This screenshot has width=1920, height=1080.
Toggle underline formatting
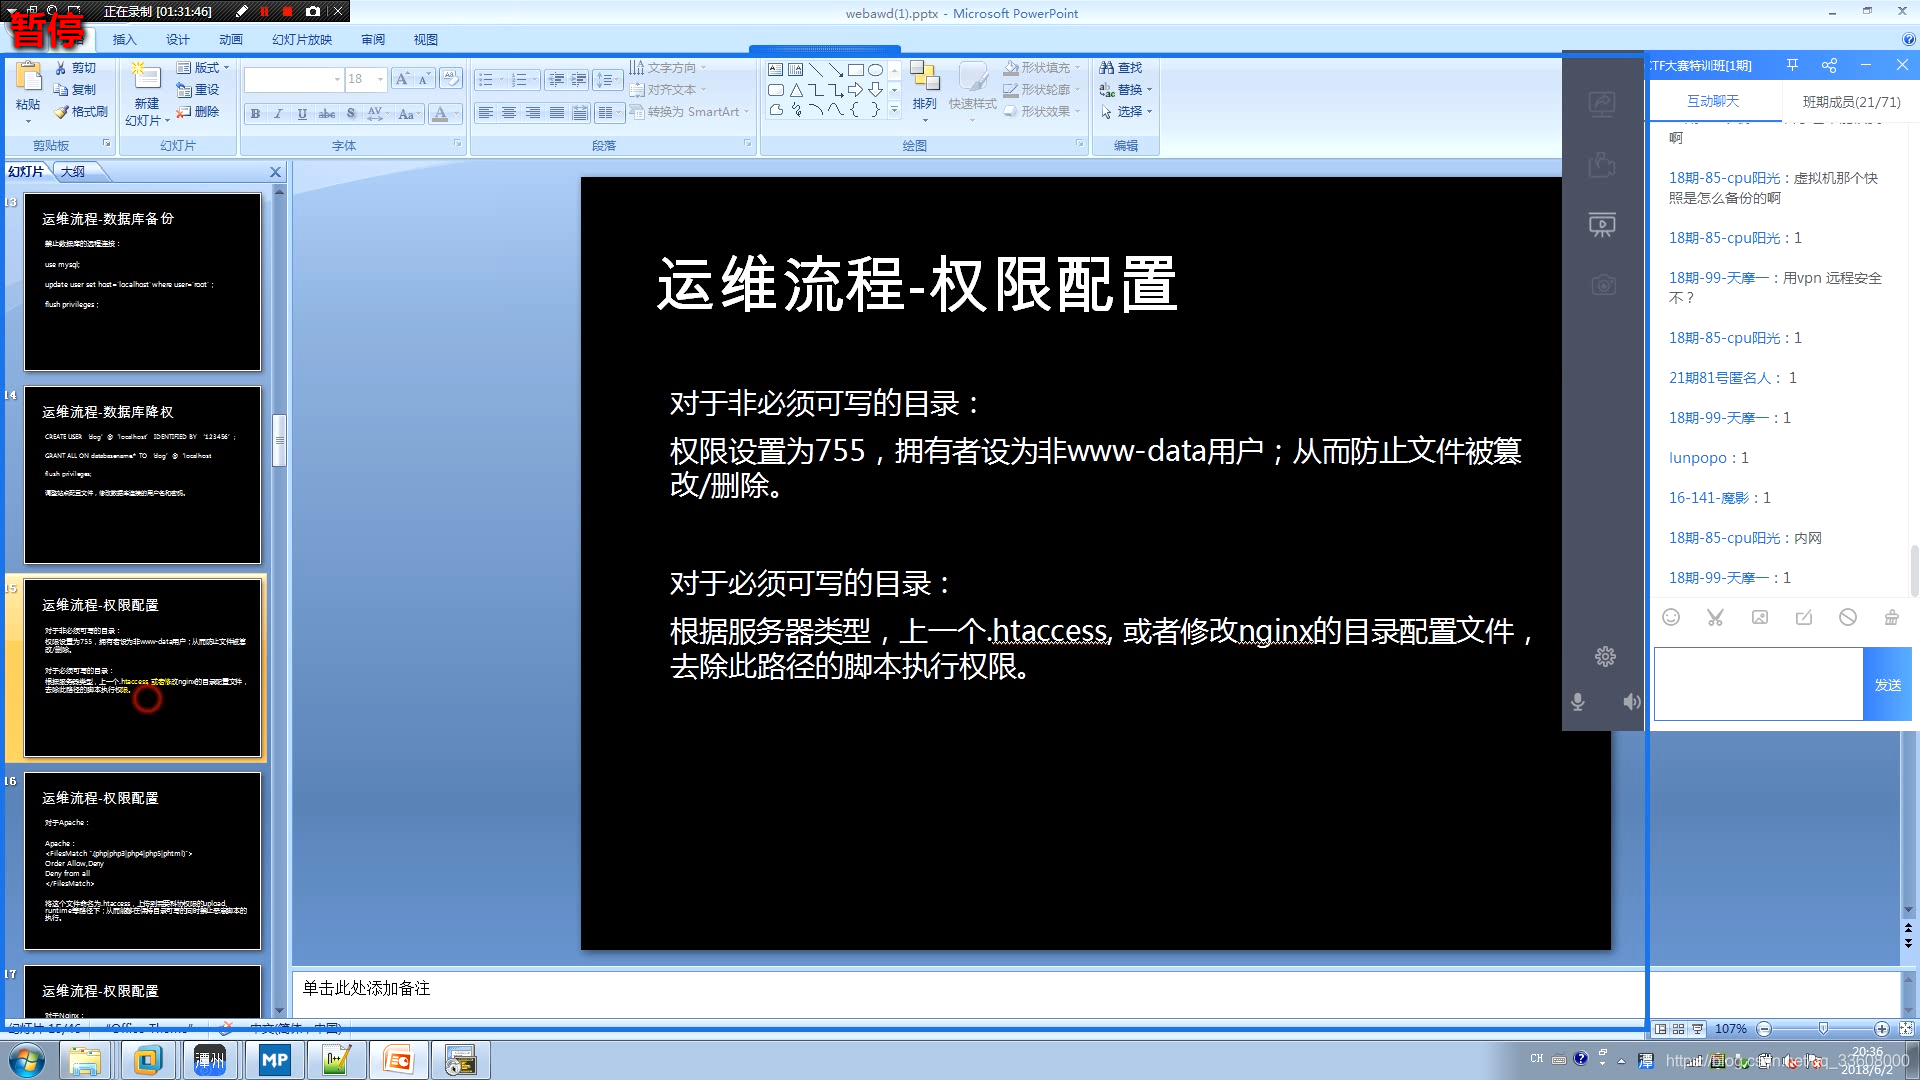(x=302, y=114)
